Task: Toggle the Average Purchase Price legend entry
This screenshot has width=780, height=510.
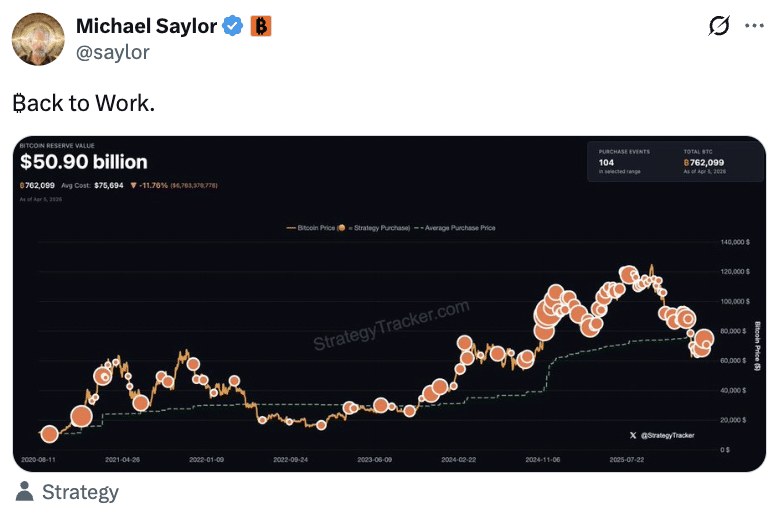Action: click(455, 228)
